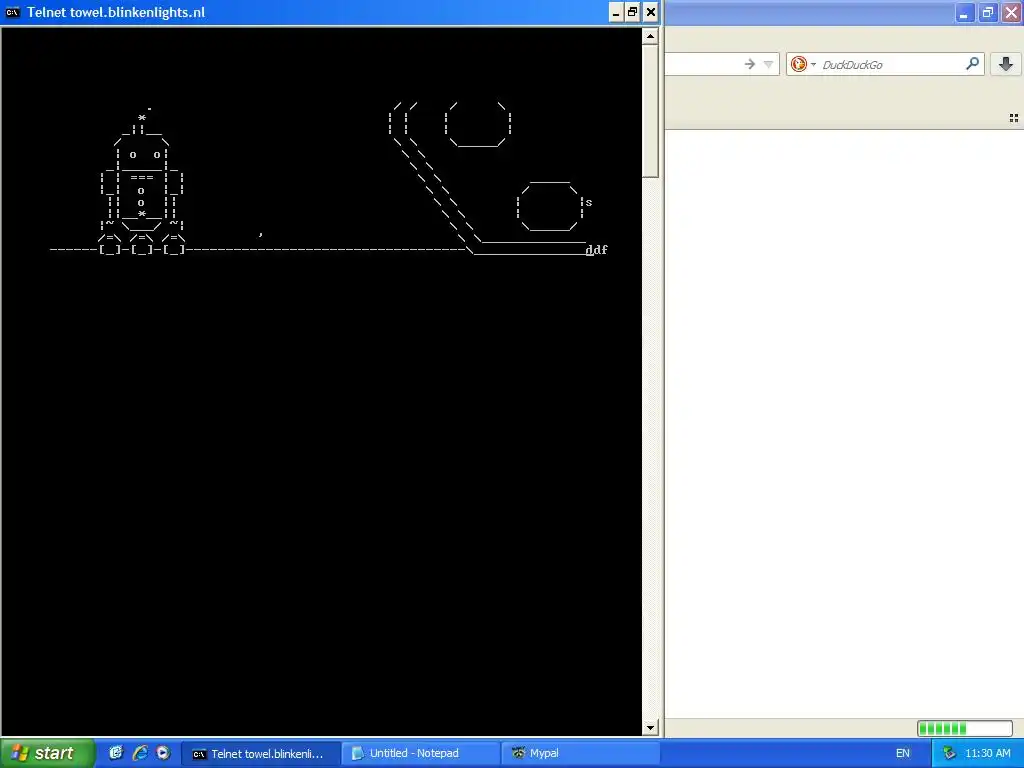Image resolution: width=1024 pixels, height=768 pixels.
Task: Click the 11:30 AM system clock
Action: point(987,754)
